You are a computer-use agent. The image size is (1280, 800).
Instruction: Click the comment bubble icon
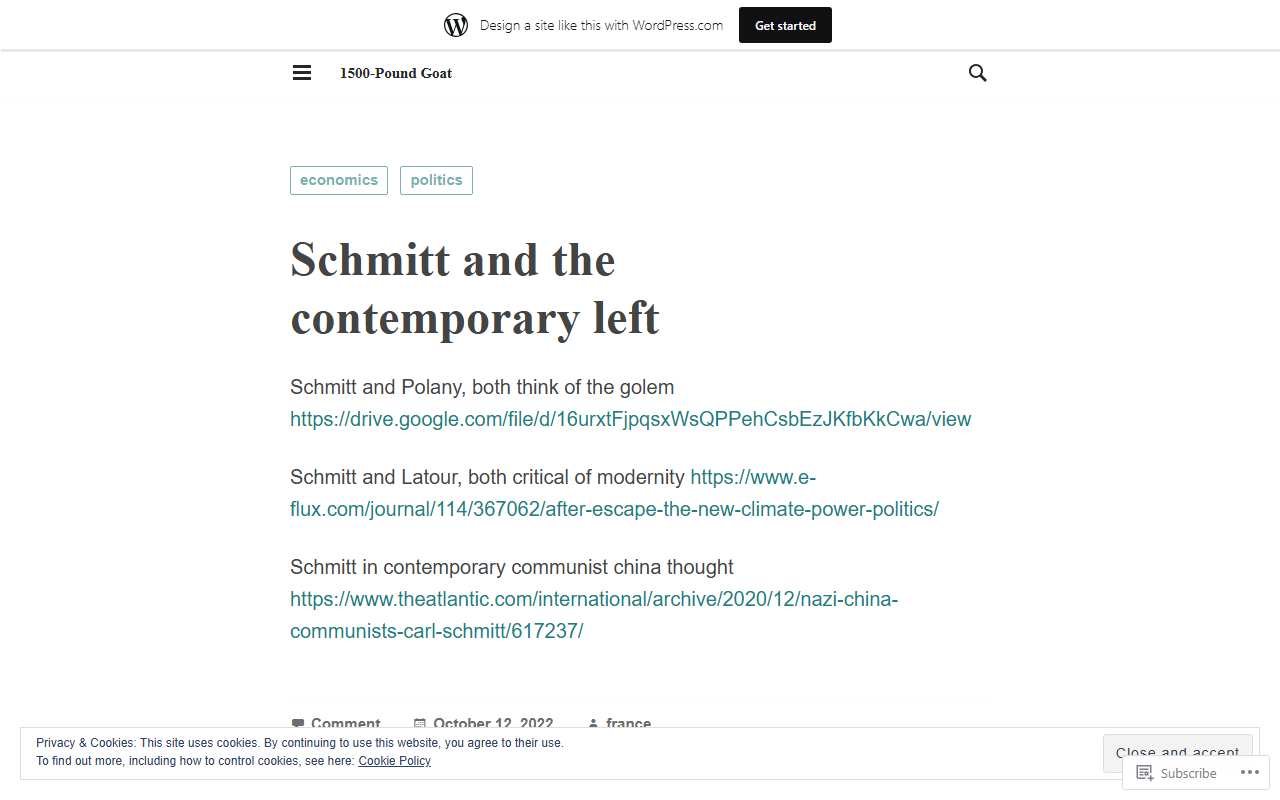click(x=297, y=723)
